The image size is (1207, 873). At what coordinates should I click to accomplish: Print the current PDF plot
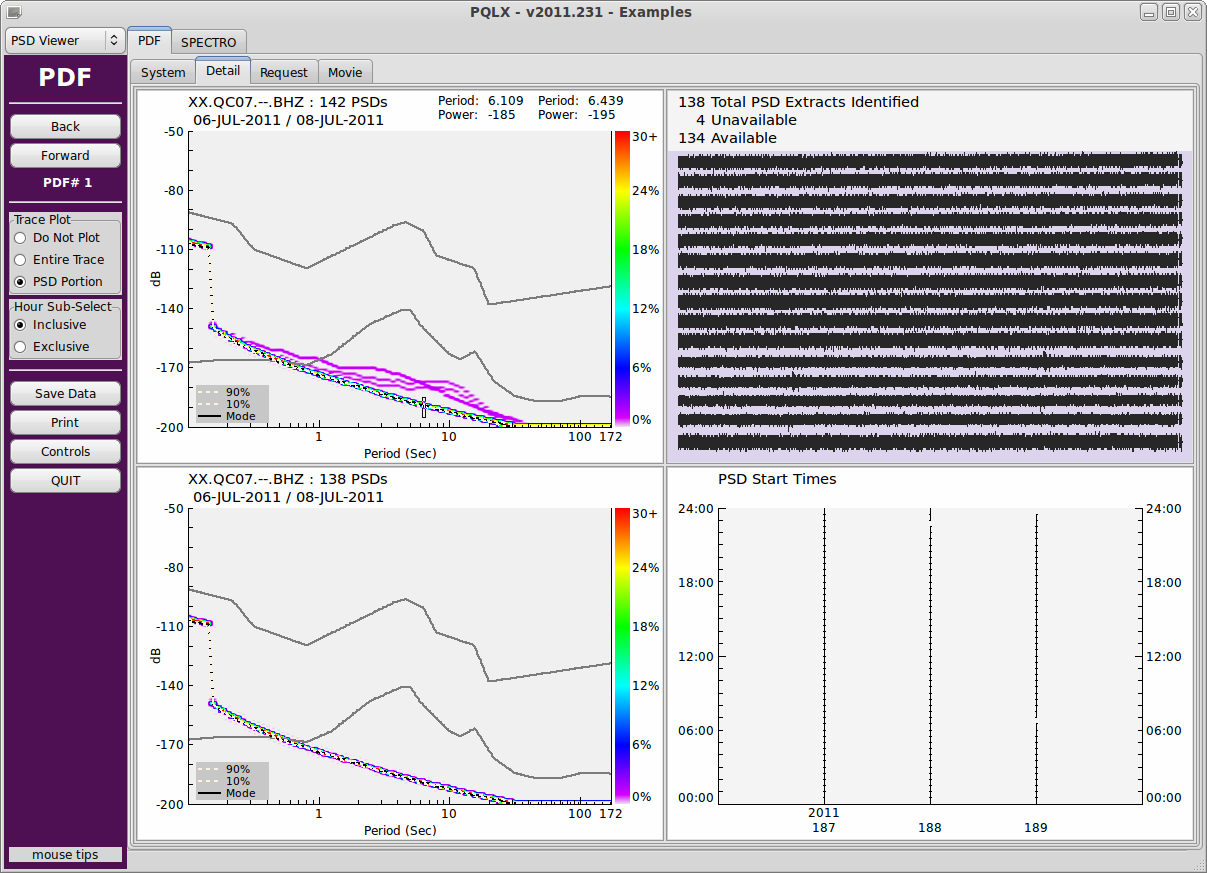[x=65, y=423]
